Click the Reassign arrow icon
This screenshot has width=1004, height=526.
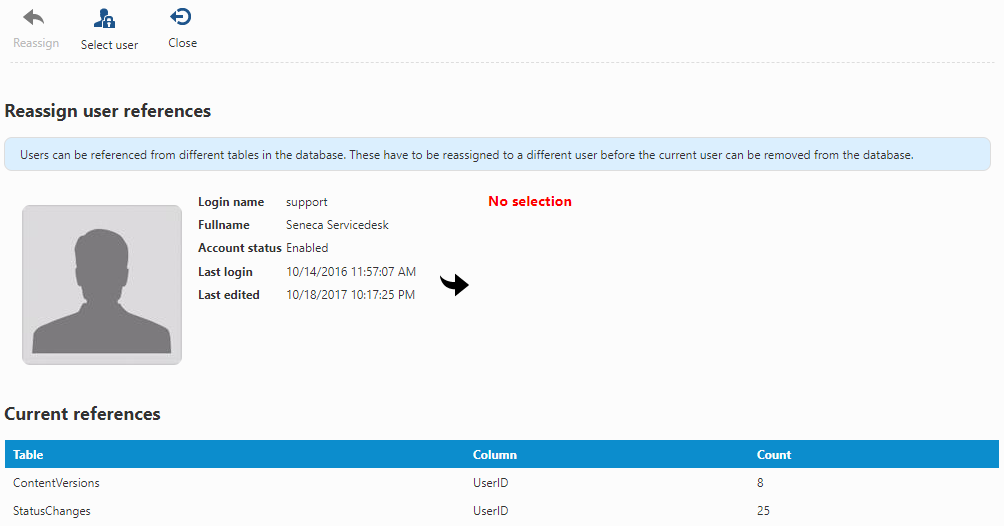(x=34, y=17)
